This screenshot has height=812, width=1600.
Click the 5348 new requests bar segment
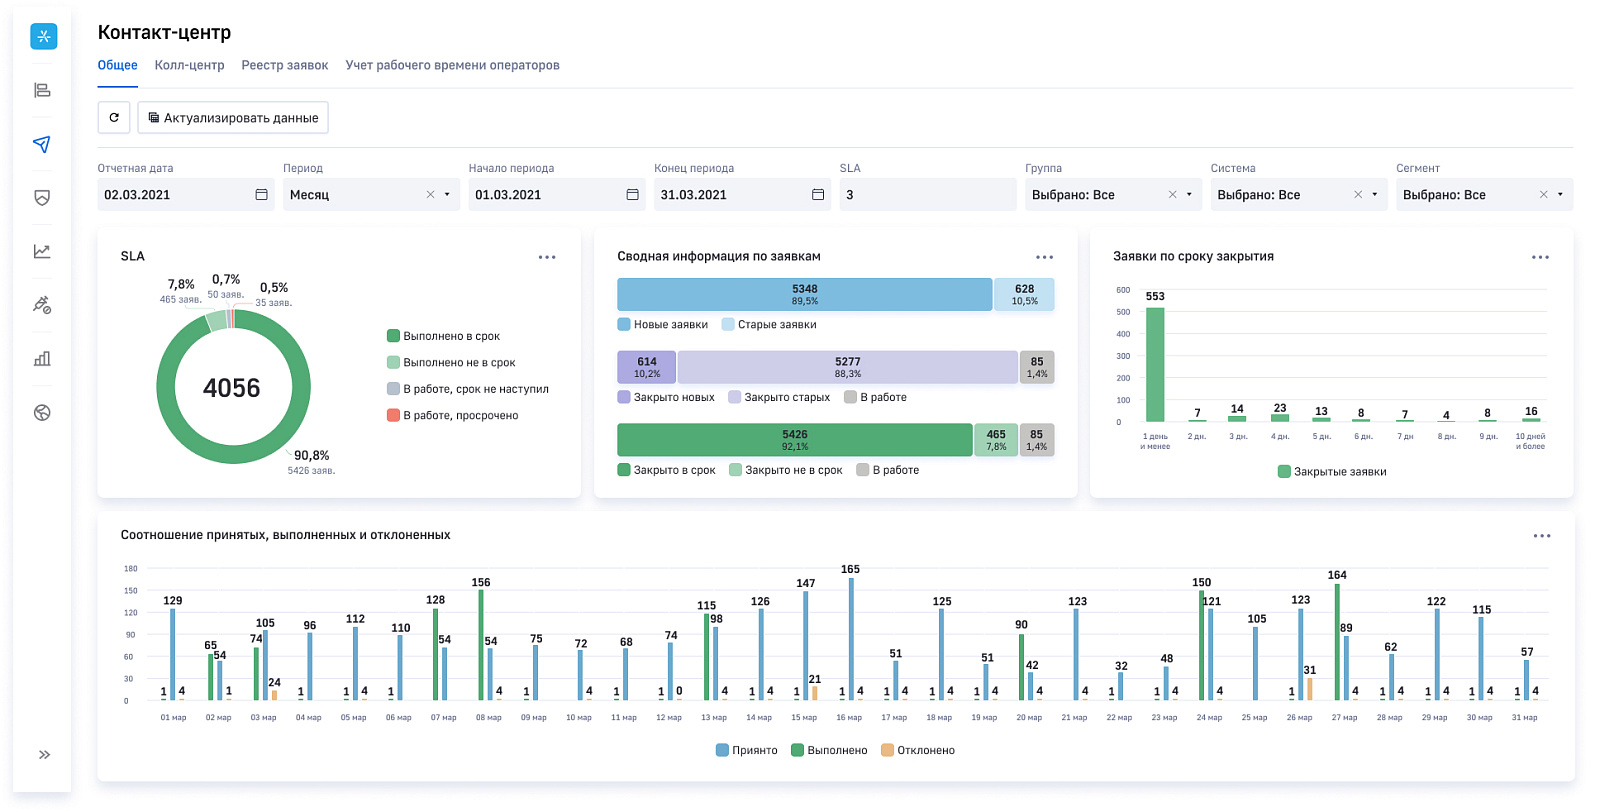tap(805, 294)
